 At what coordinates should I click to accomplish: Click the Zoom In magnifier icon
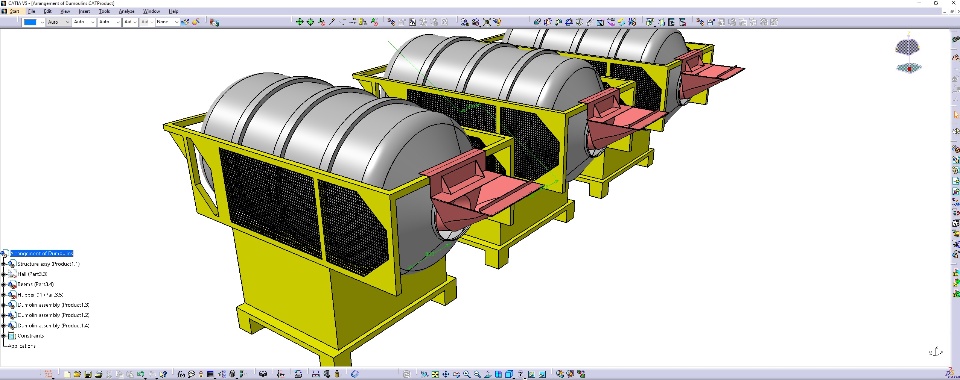click(x=467, y=374)
